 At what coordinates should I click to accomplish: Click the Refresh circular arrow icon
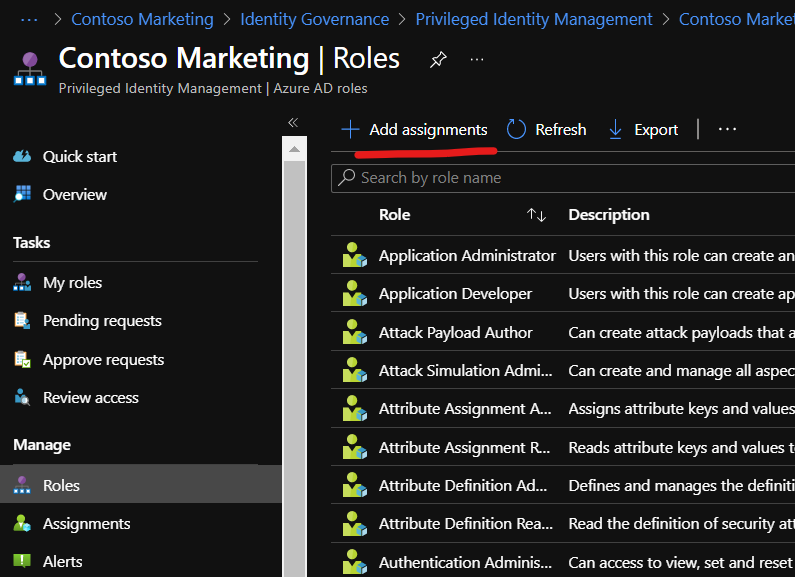(516, 130)
